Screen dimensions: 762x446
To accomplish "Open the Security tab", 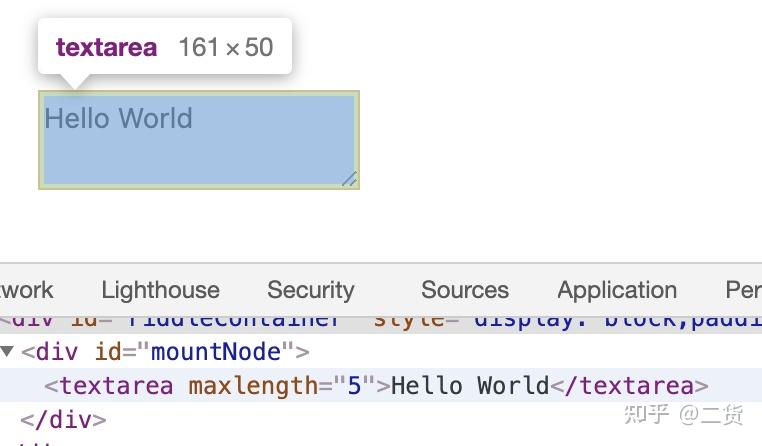I will coord(310,290).
